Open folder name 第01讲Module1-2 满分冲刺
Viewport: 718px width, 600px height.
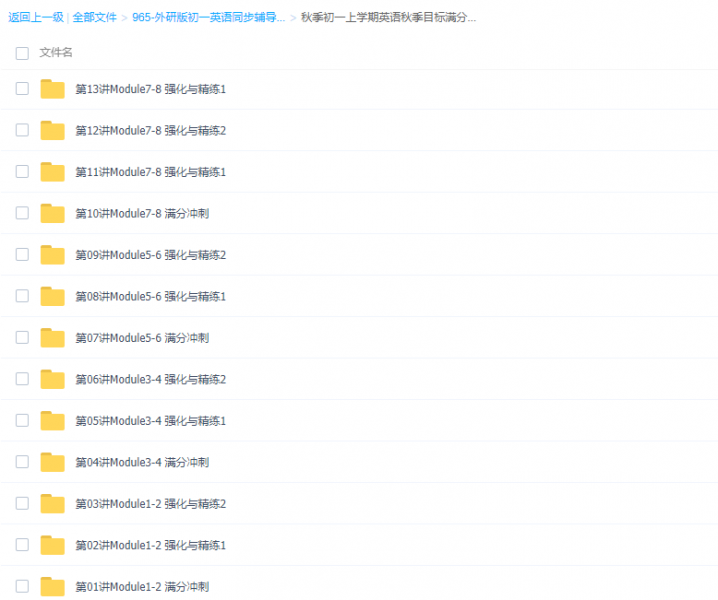click(142, 587)
